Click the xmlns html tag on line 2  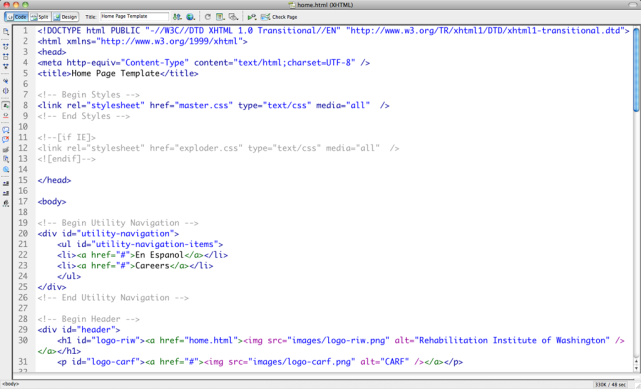(x=142, y=41)
